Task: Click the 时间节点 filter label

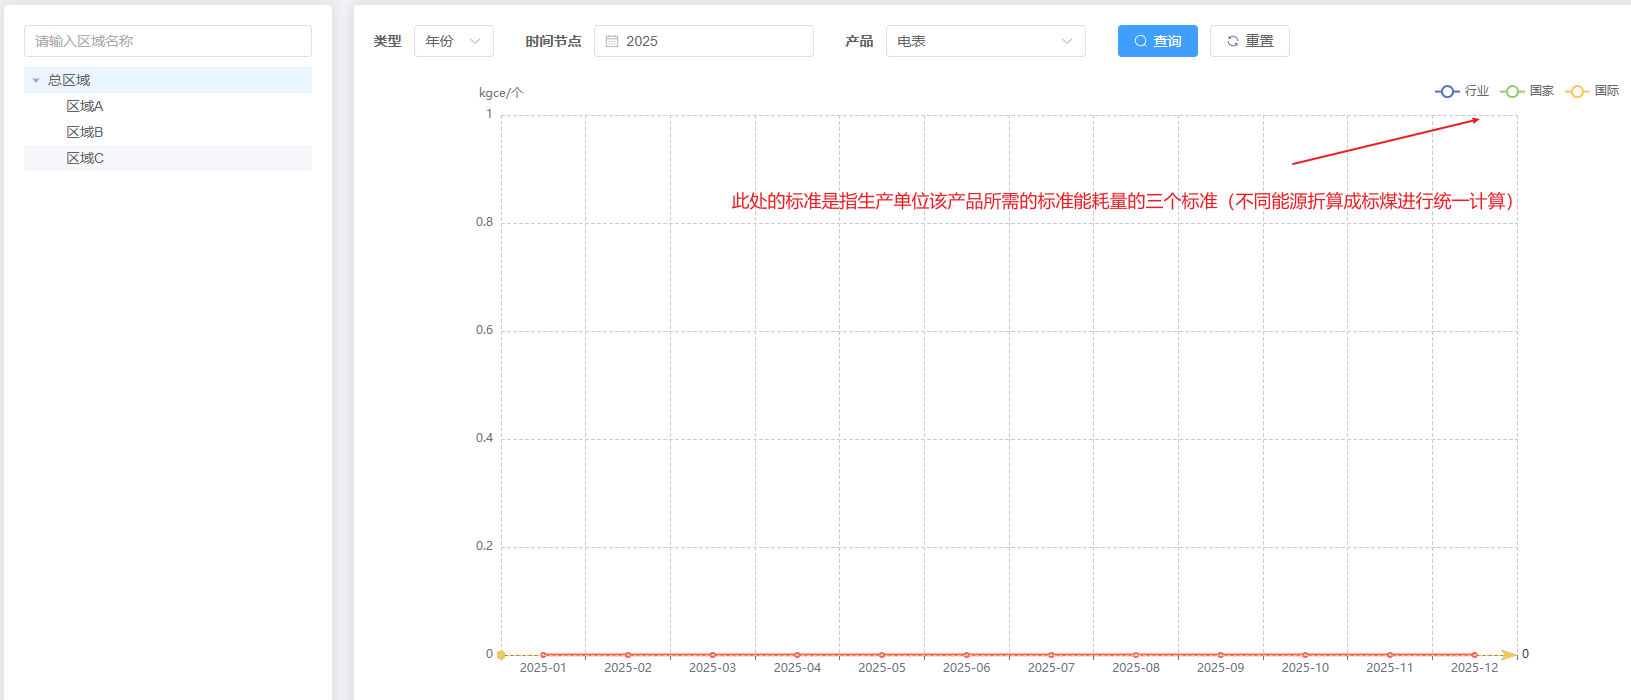Action: (x=553, y=41)
